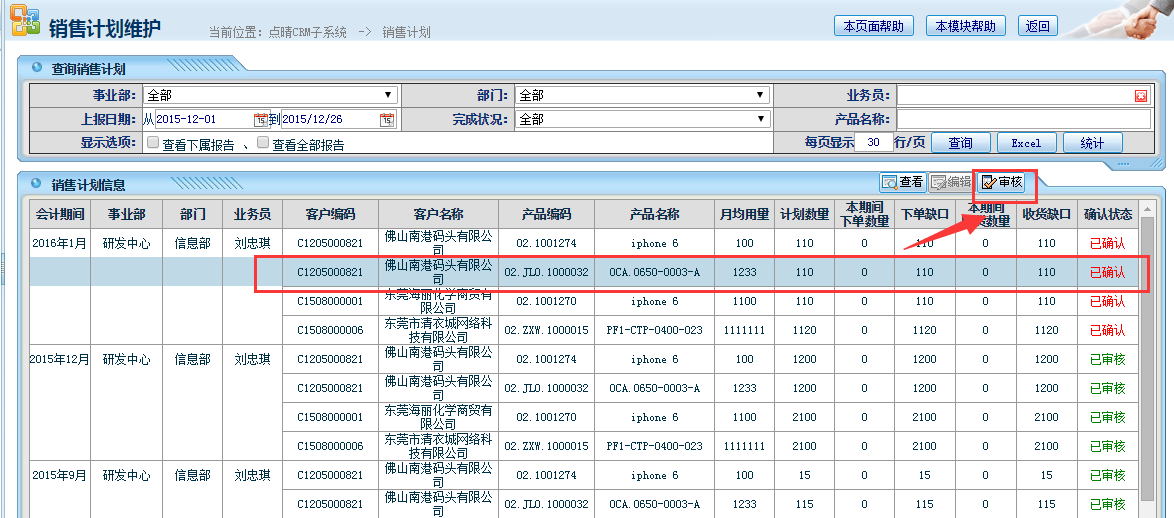The image size is (1174, 518).
Task: Click the 查看 view toolbar button
Action: [x=902, y=182]
